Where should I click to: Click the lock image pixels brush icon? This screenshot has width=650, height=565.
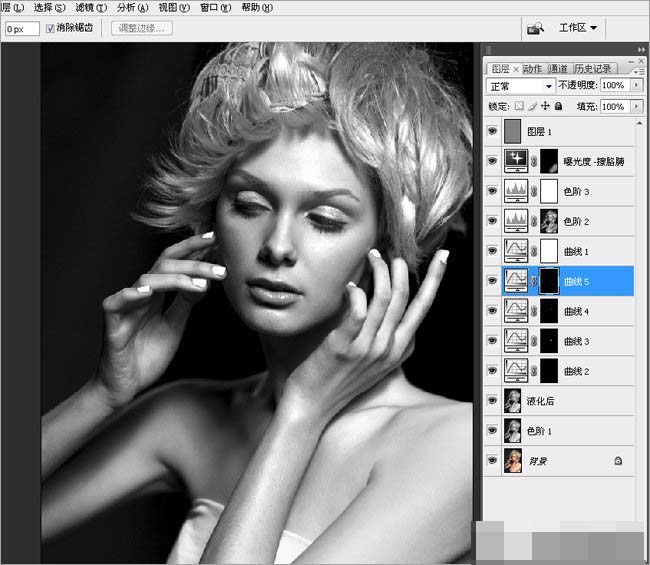533,106
